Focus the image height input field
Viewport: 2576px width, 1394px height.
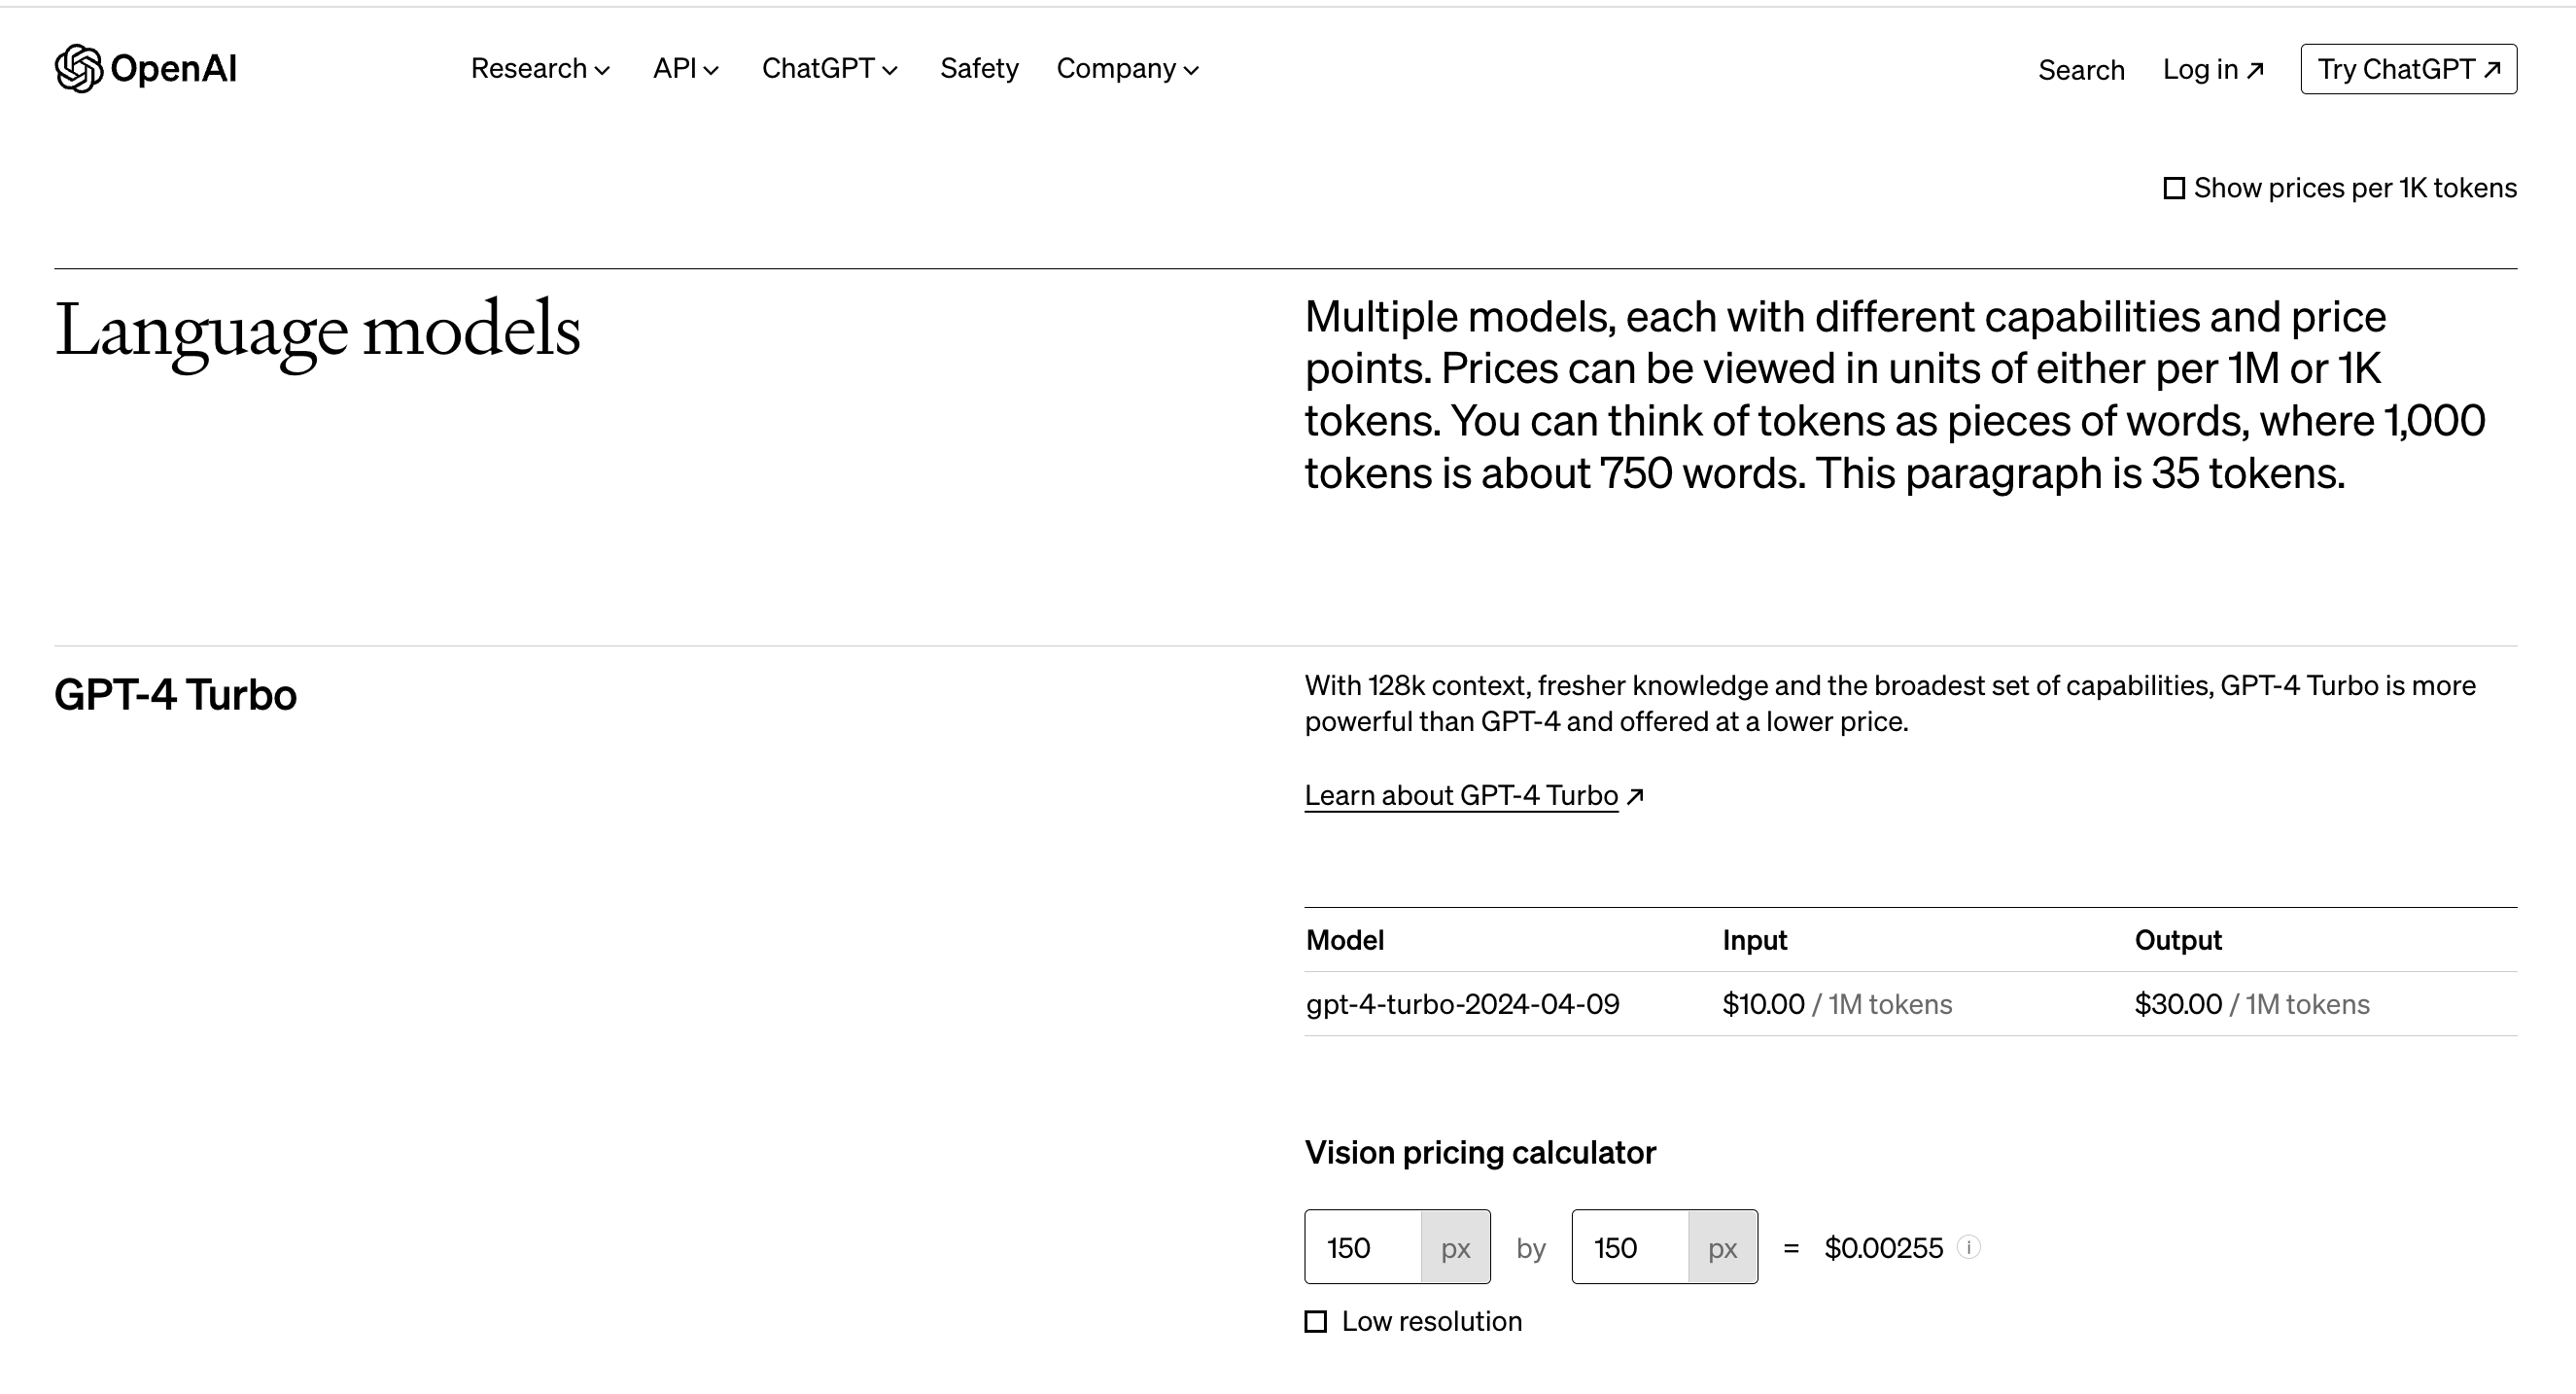1630,1247
